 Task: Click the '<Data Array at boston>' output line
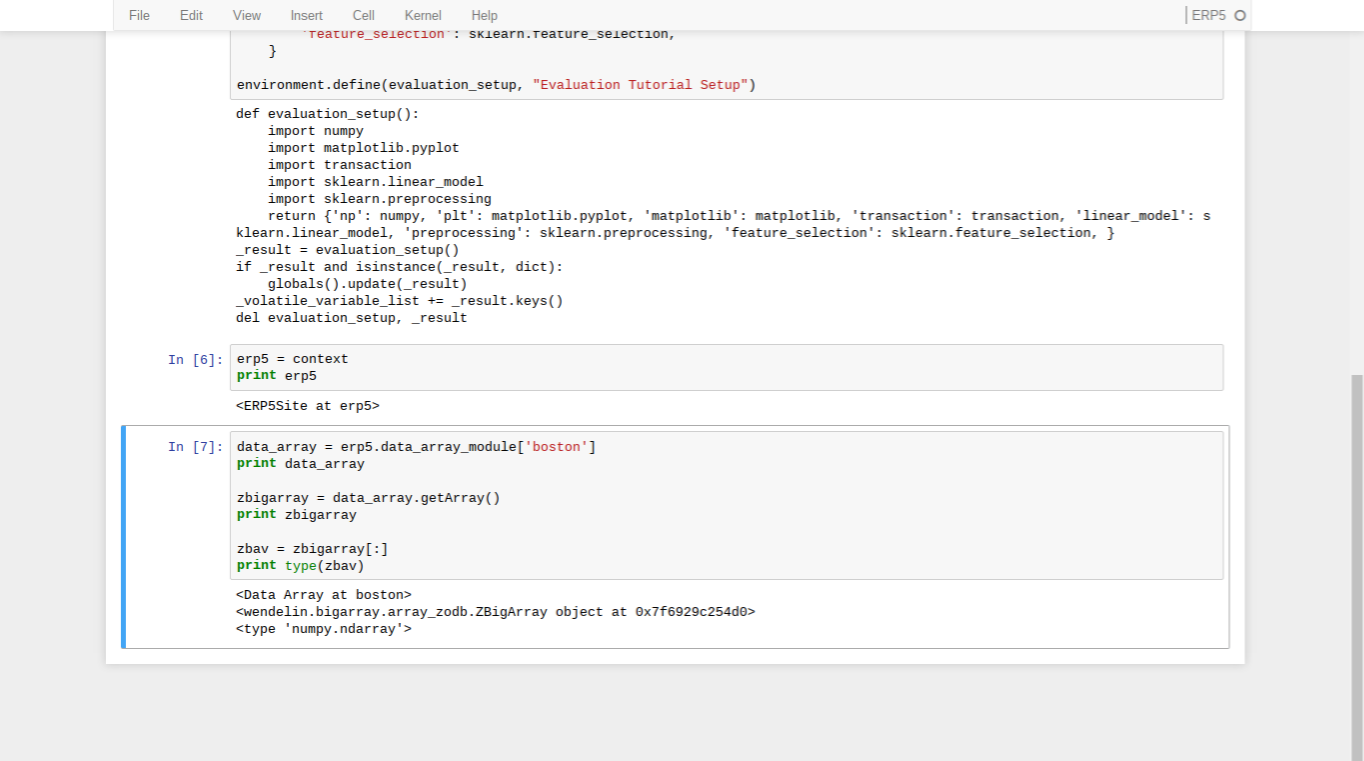[x=324, y=595]
